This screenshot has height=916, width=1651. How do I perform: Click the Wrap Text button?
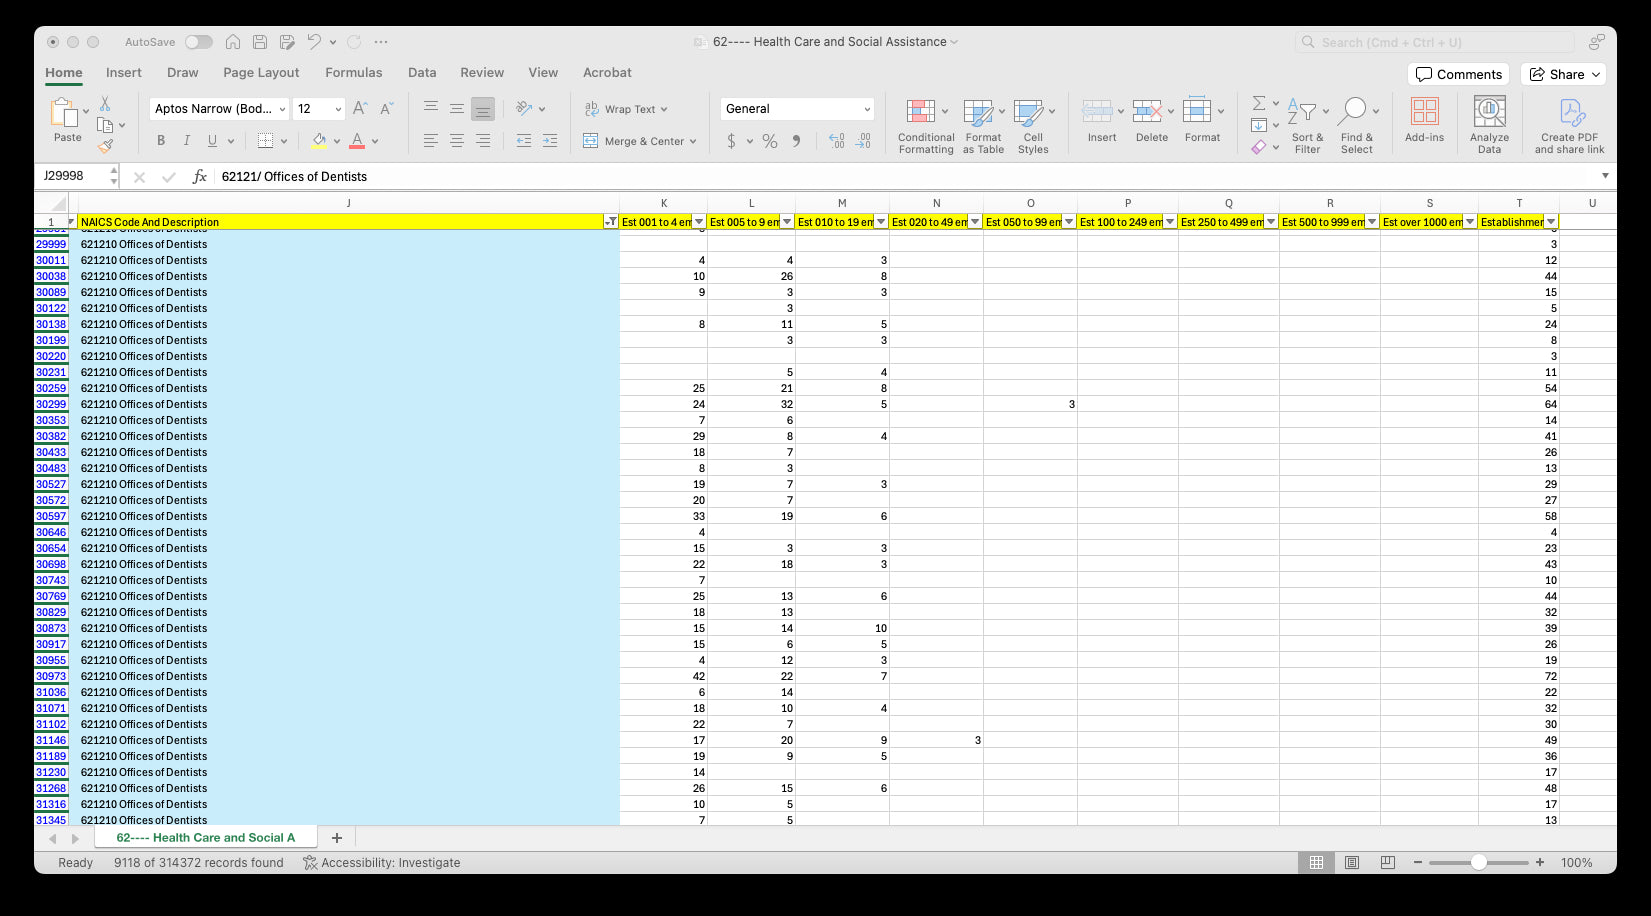point(625,109)
